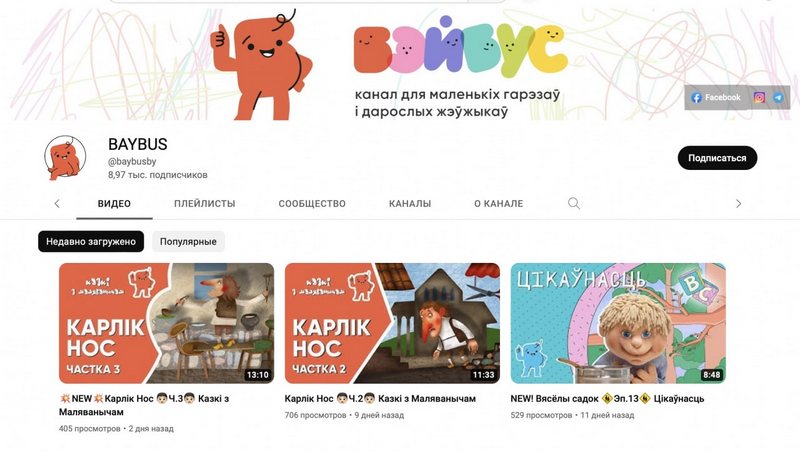Image resolution: width=800 pixels, height=451 pixels.
Task: Open the О КАНАЛЕ tab
Action: pos(498,204)
